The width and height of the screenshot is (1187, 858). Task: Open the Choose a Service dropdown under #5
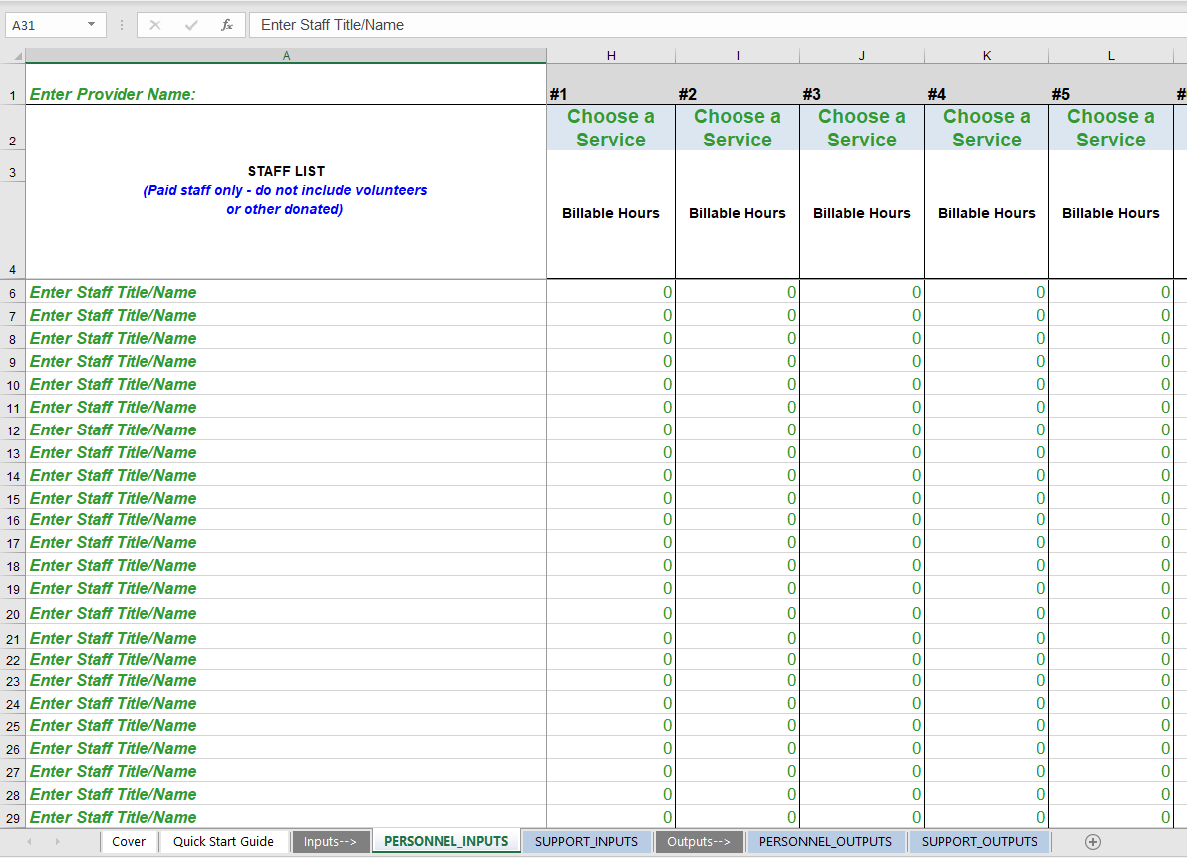(x=1111, y=128)
